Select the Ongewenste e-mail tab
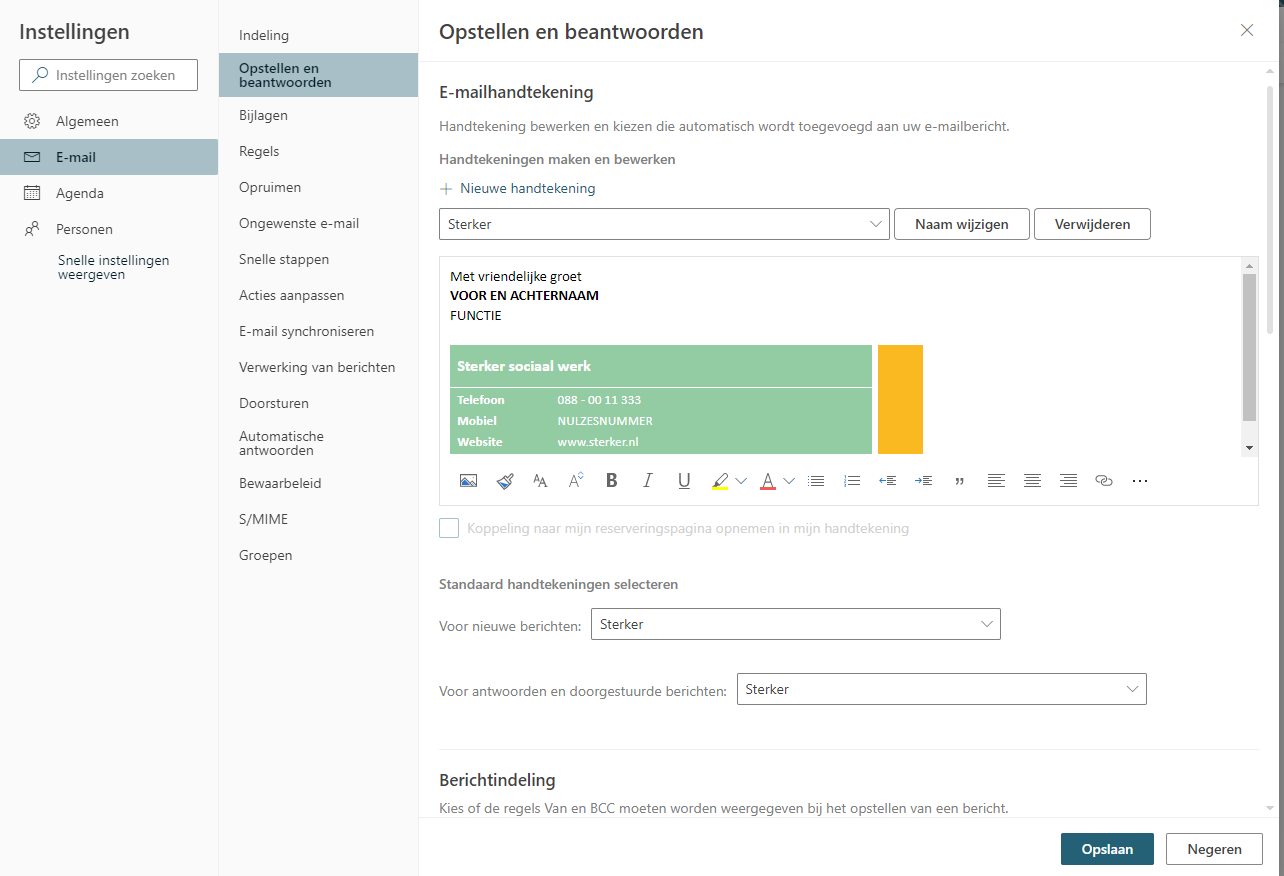Viewport: 1284px width, 876px height. pyautogui.click(x=318, y=223)
